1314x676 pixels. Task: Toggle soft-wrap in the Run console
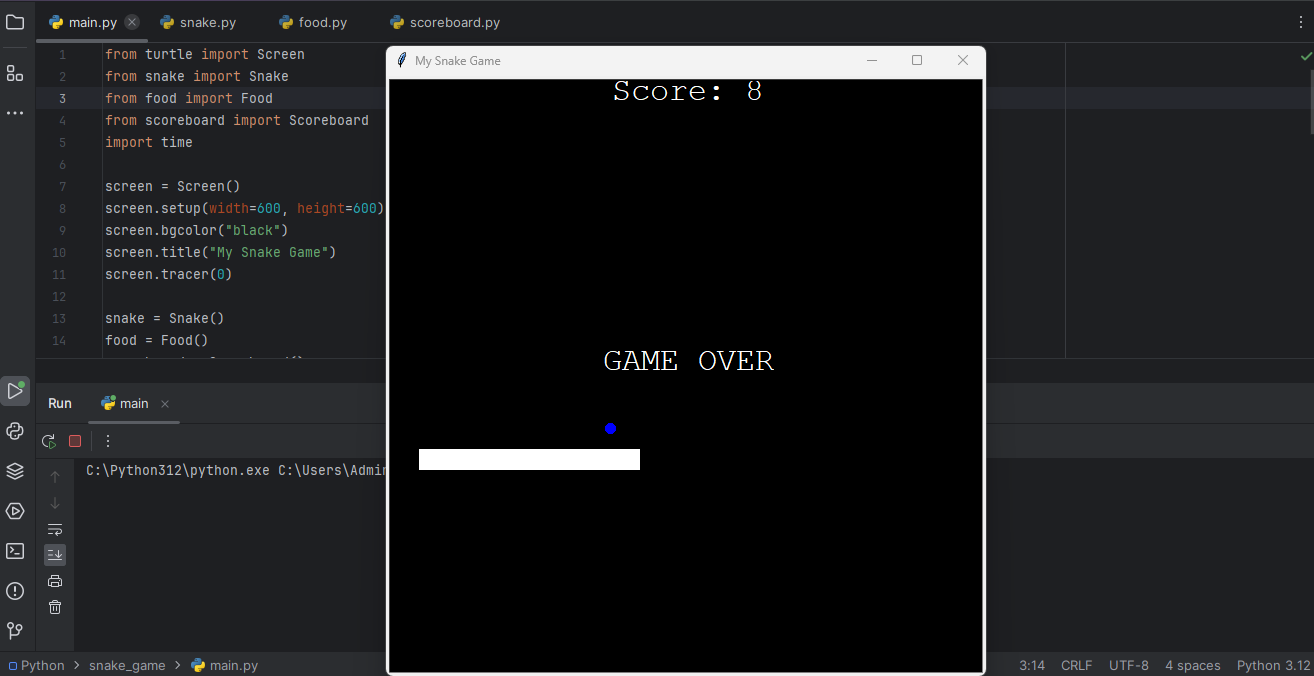55,529
